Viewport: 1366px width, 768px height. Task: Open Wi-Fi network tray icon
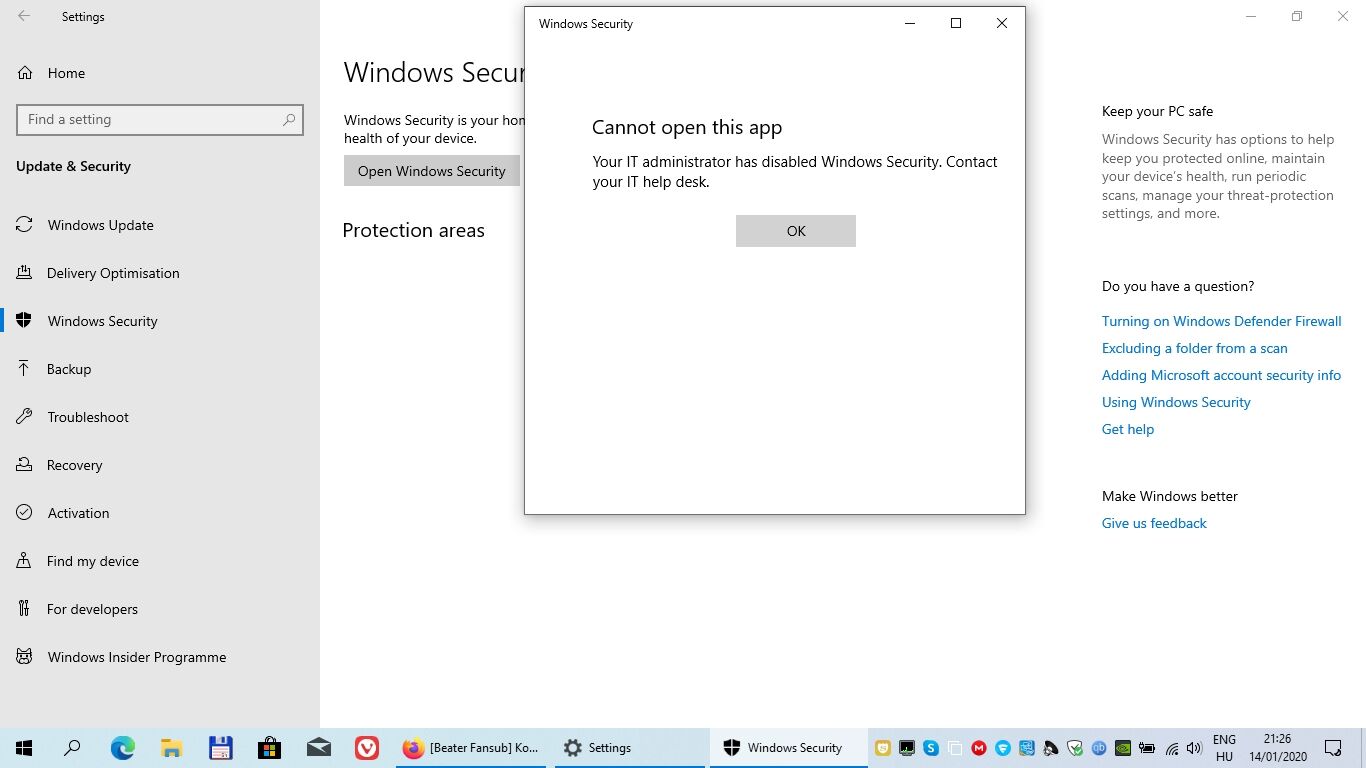point(1172,749)
